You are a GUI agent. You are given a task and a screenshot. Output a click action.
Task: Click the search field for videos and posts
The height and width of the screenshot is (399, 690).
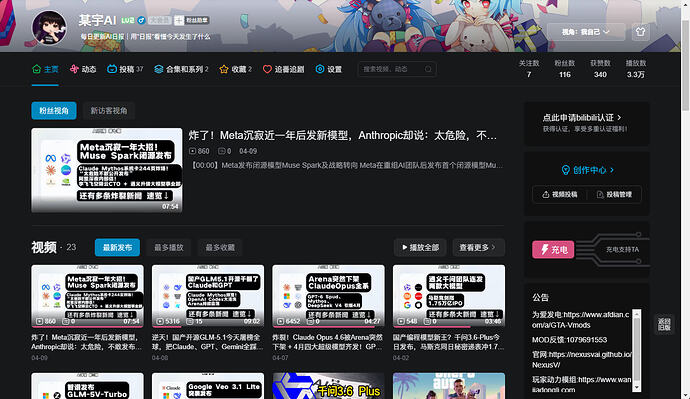pyautogui.click(x=397, y=69)
